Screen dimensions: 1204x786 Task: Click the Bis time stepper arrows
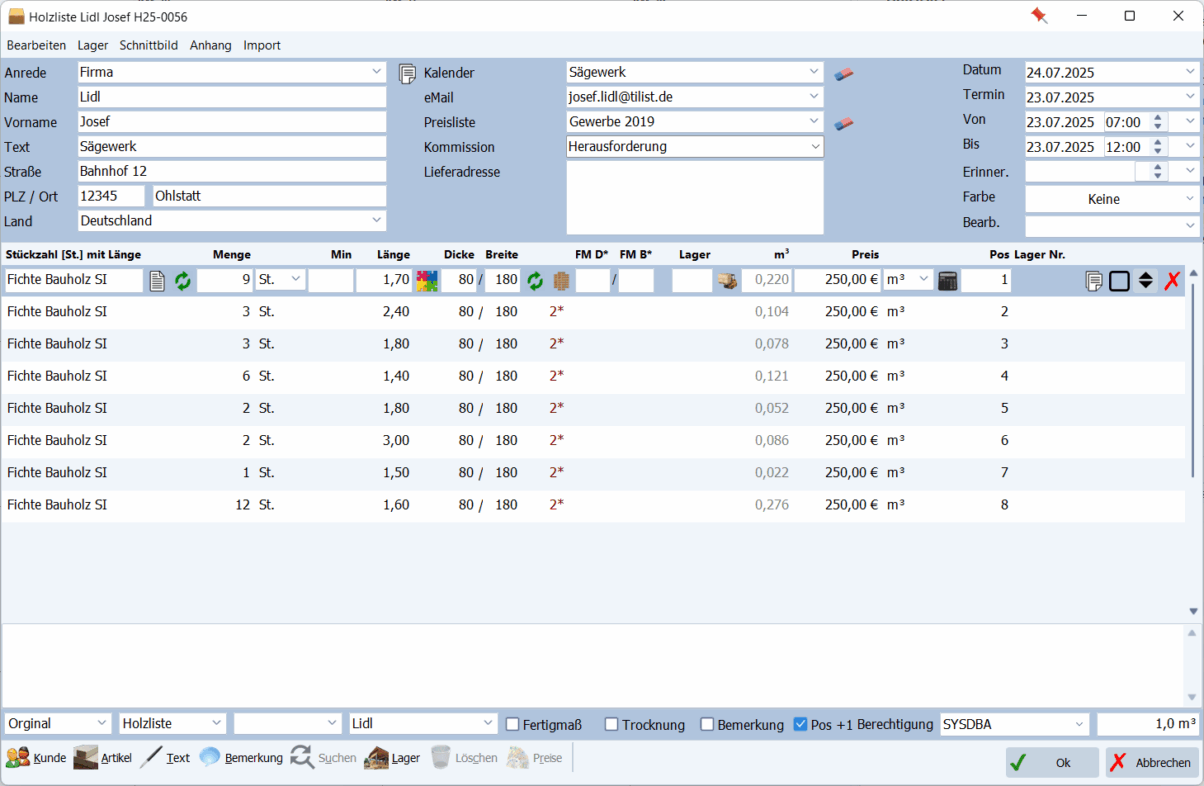coord(1158,147)
